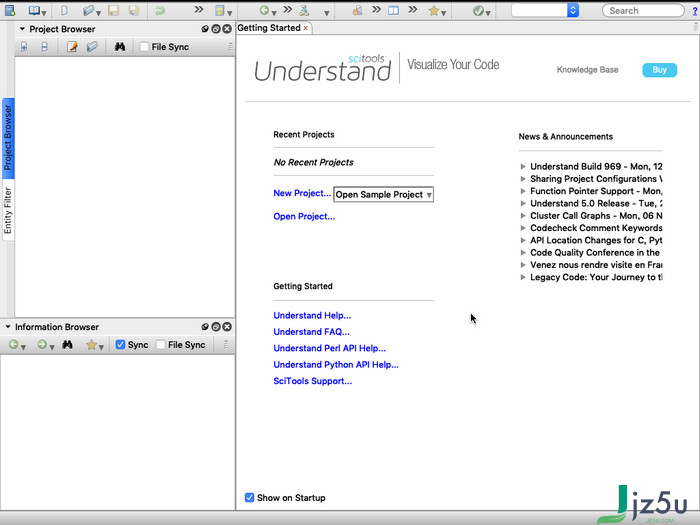Open the empty combo box stepper in toolbar
Image resolution: width=700 pixels, height=525 pixels.
tap(573, 10)
